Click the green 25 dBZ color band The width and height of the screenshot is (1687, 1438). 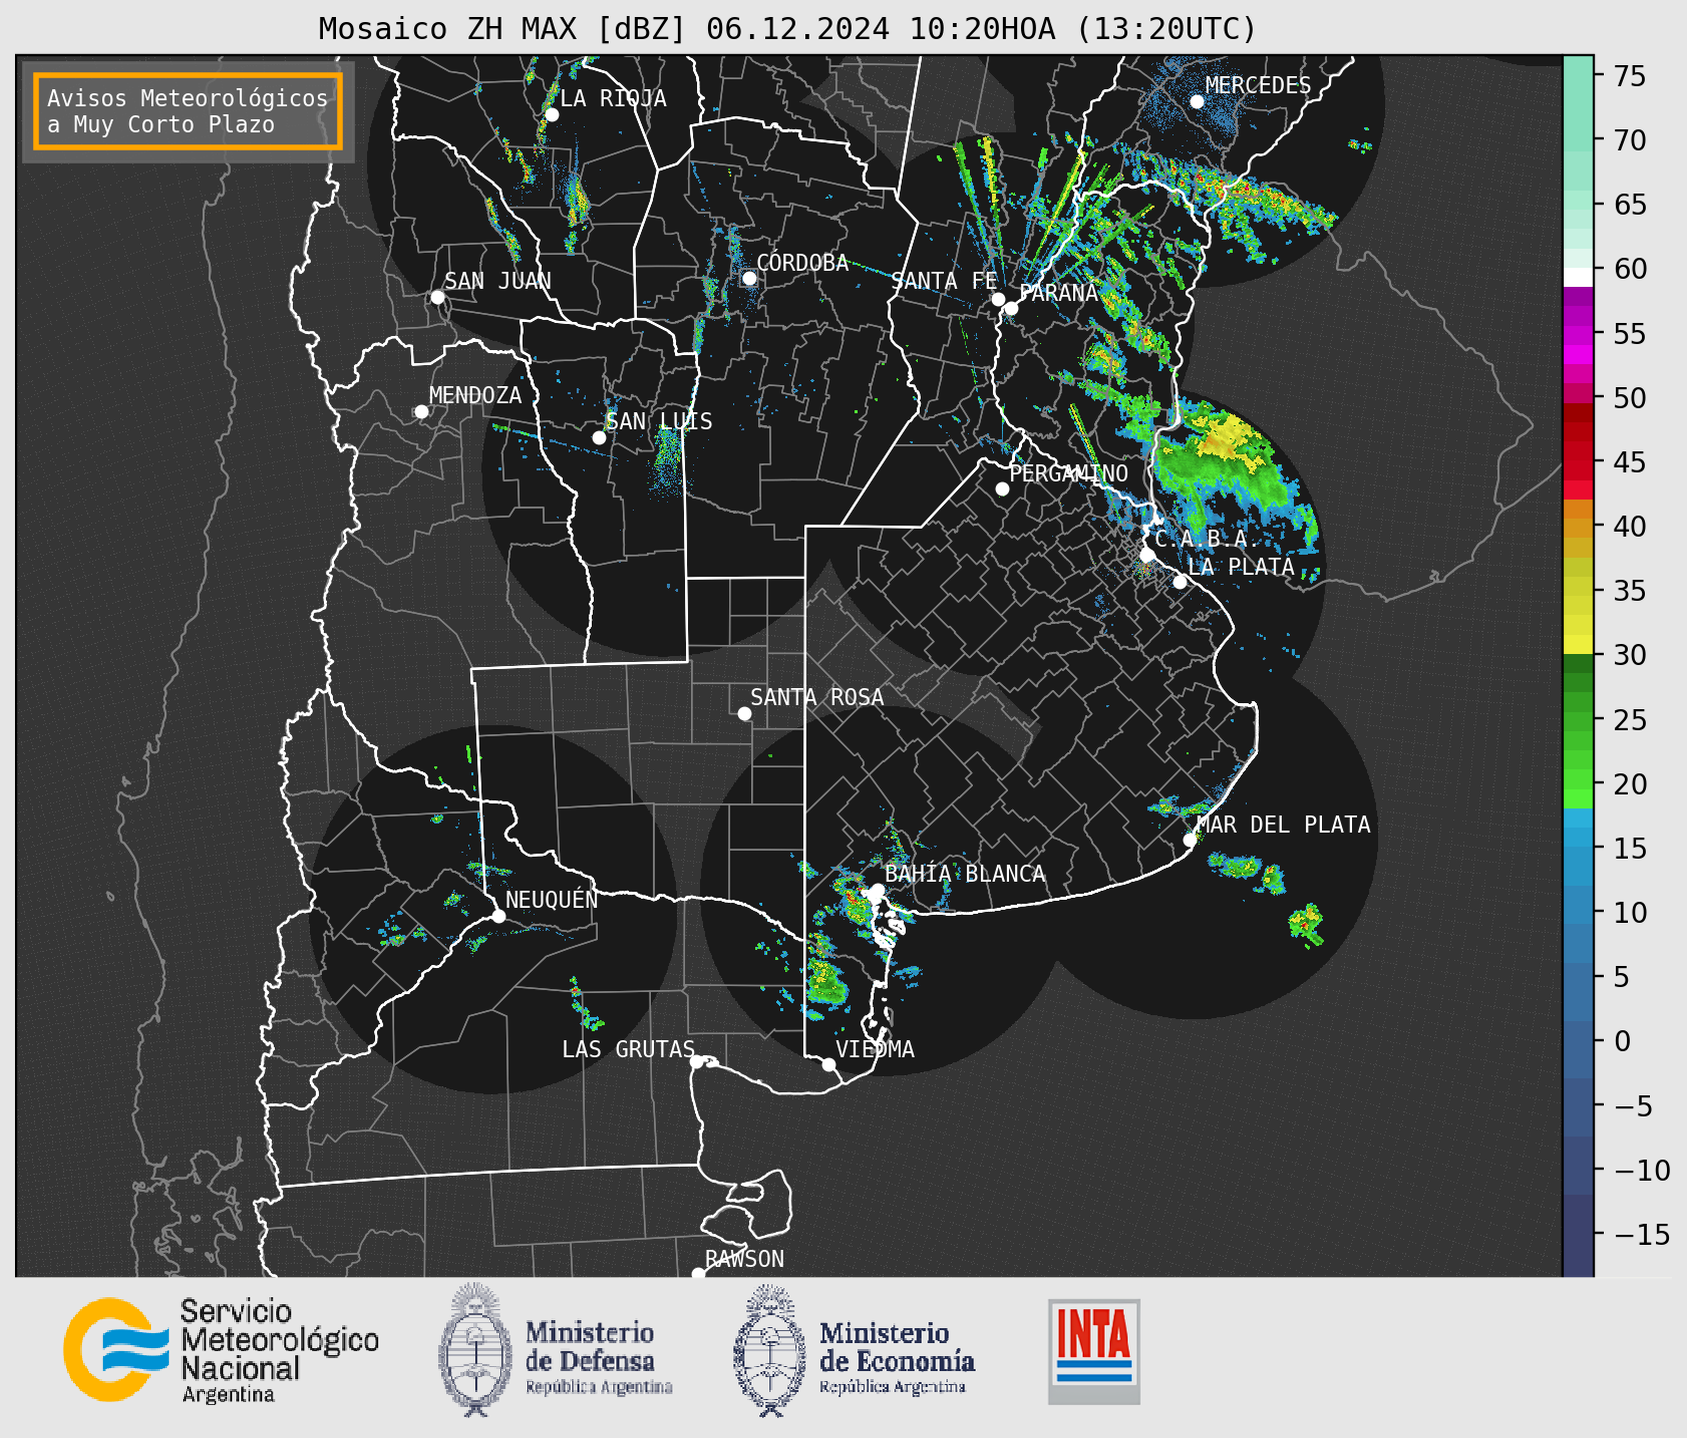[x=1578, y=720]
